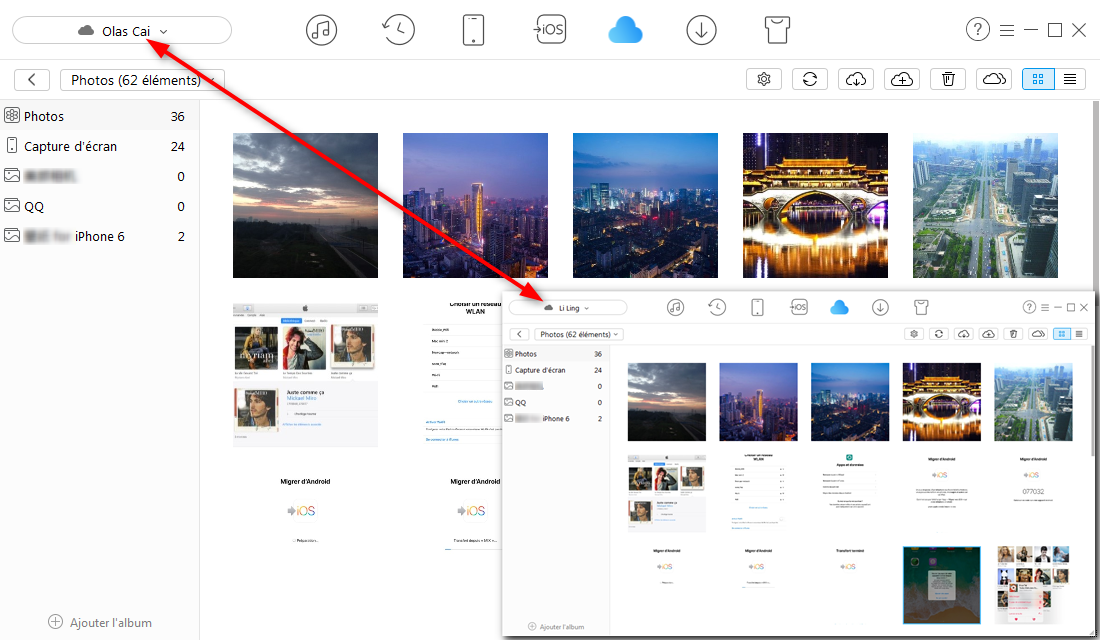Expand the Olas Cai account dropdown

coord(122,31)
